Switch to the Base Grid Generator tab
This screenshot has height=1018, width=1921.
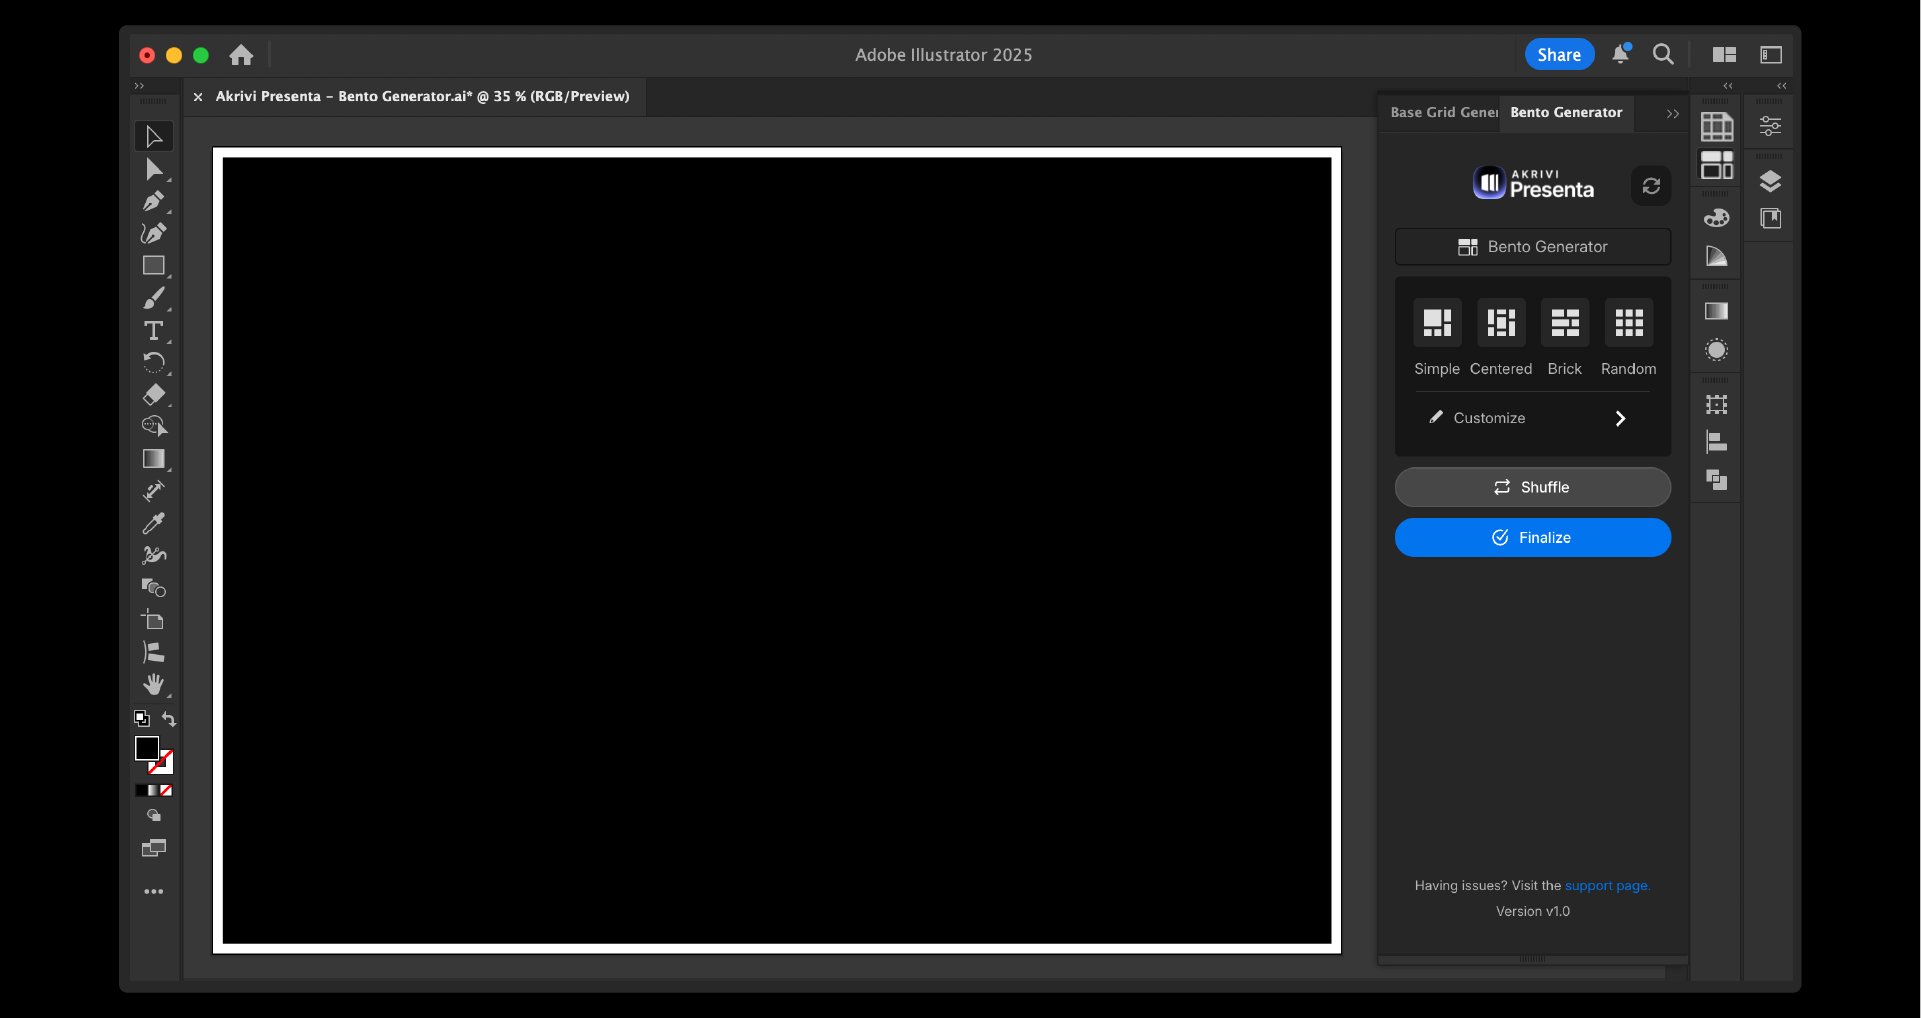pyautogui.click(x=1443, y=113)
